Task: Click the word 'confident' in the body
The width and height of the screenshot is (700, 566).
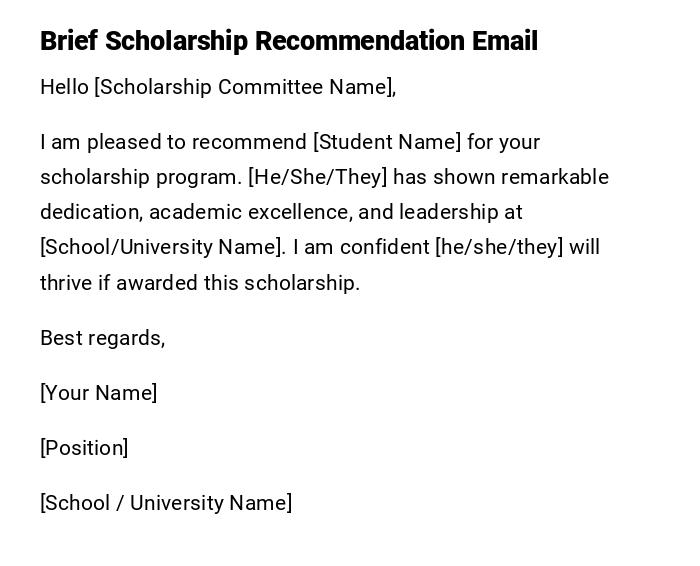Action: (385, 247)
